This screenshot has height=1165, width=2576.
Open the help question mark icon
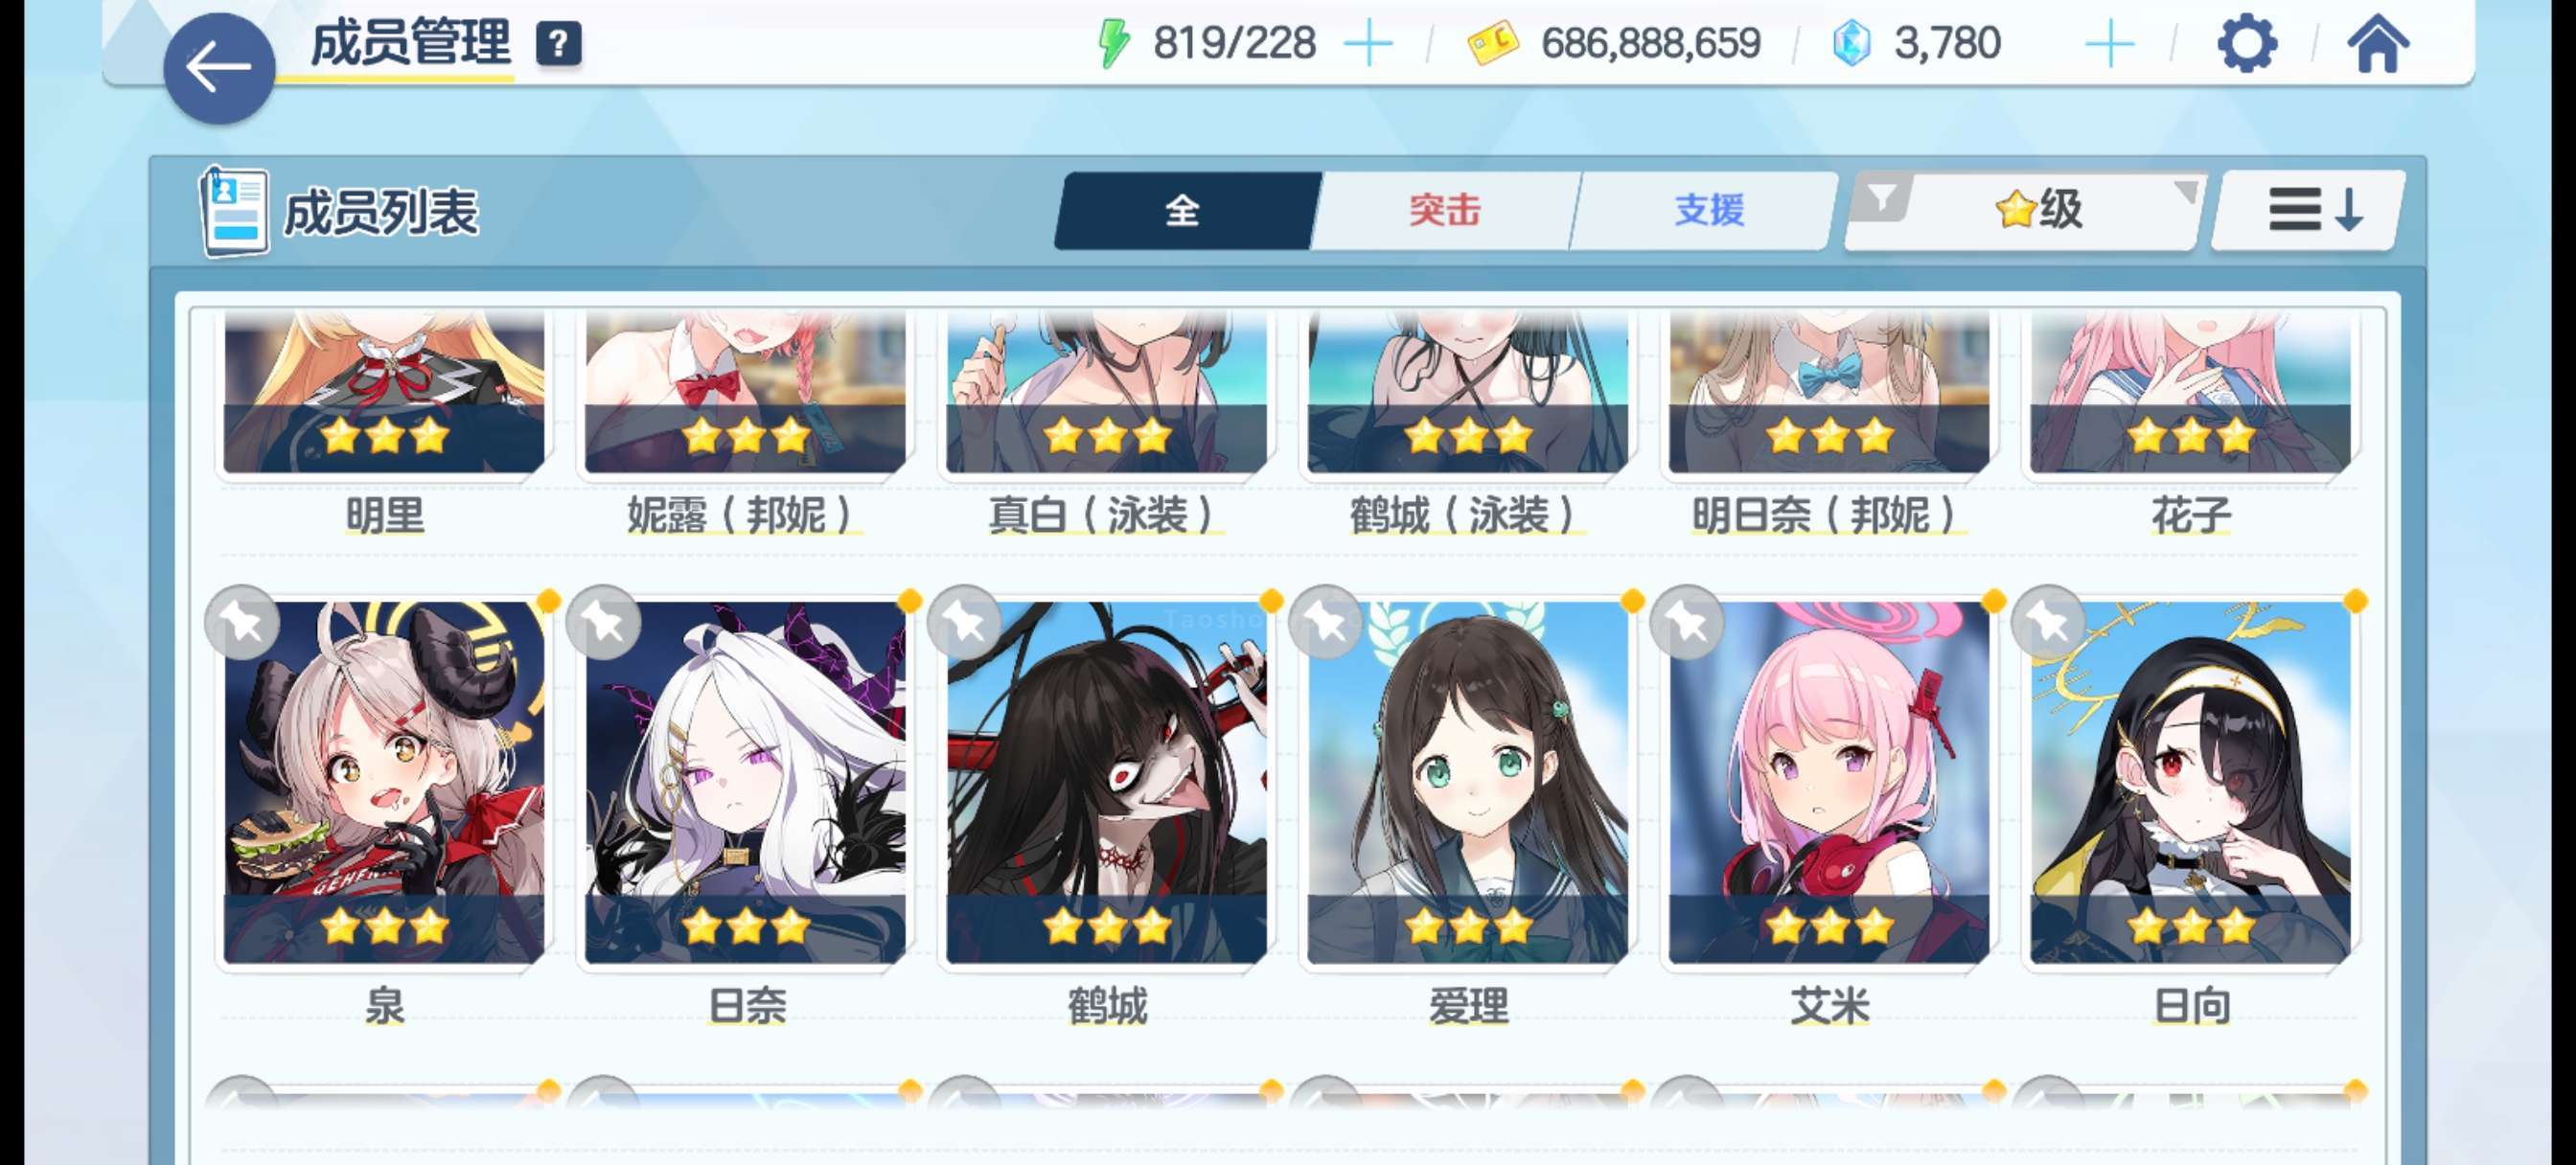pyautogui.click(x=558, y=44)
